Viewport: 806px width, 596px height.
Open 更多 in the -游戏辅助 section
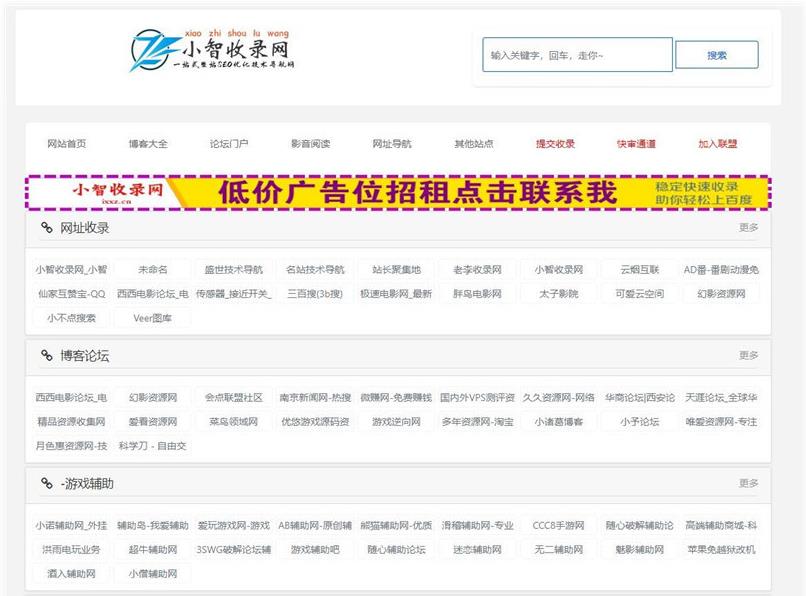tap(748, 484)
